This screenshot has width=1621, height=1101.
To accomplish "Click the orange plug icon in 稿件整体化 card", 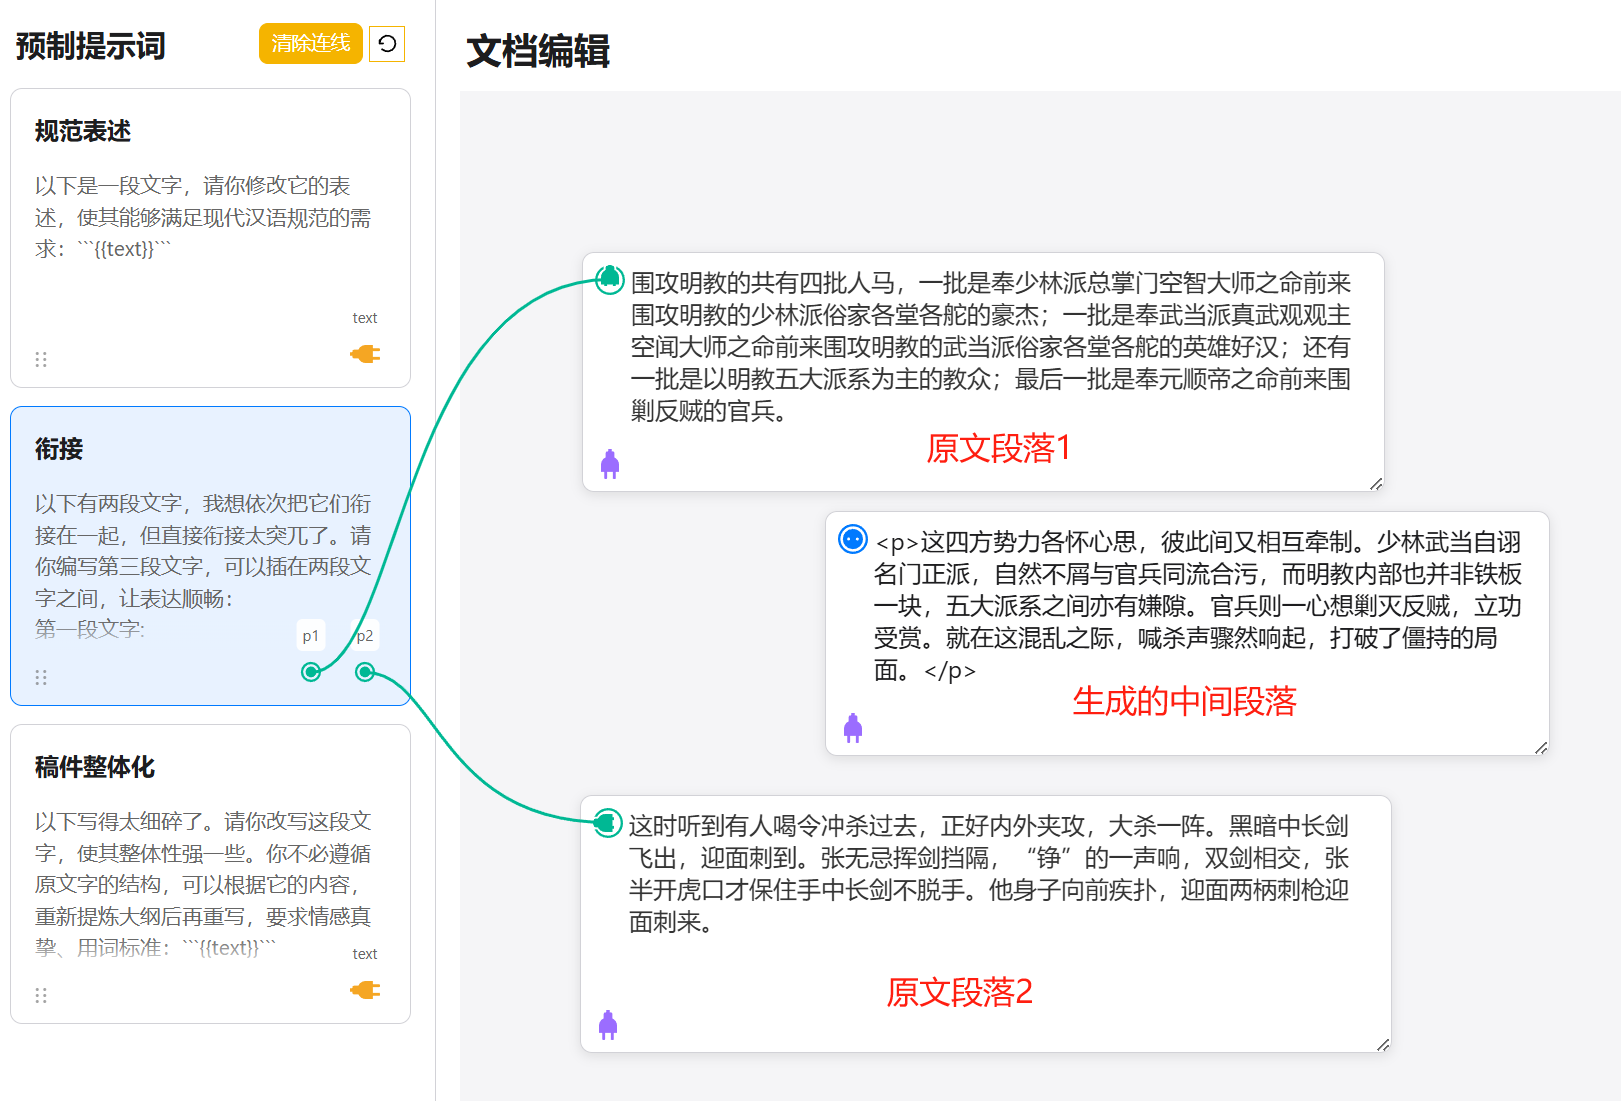I will tap(365, 990).
